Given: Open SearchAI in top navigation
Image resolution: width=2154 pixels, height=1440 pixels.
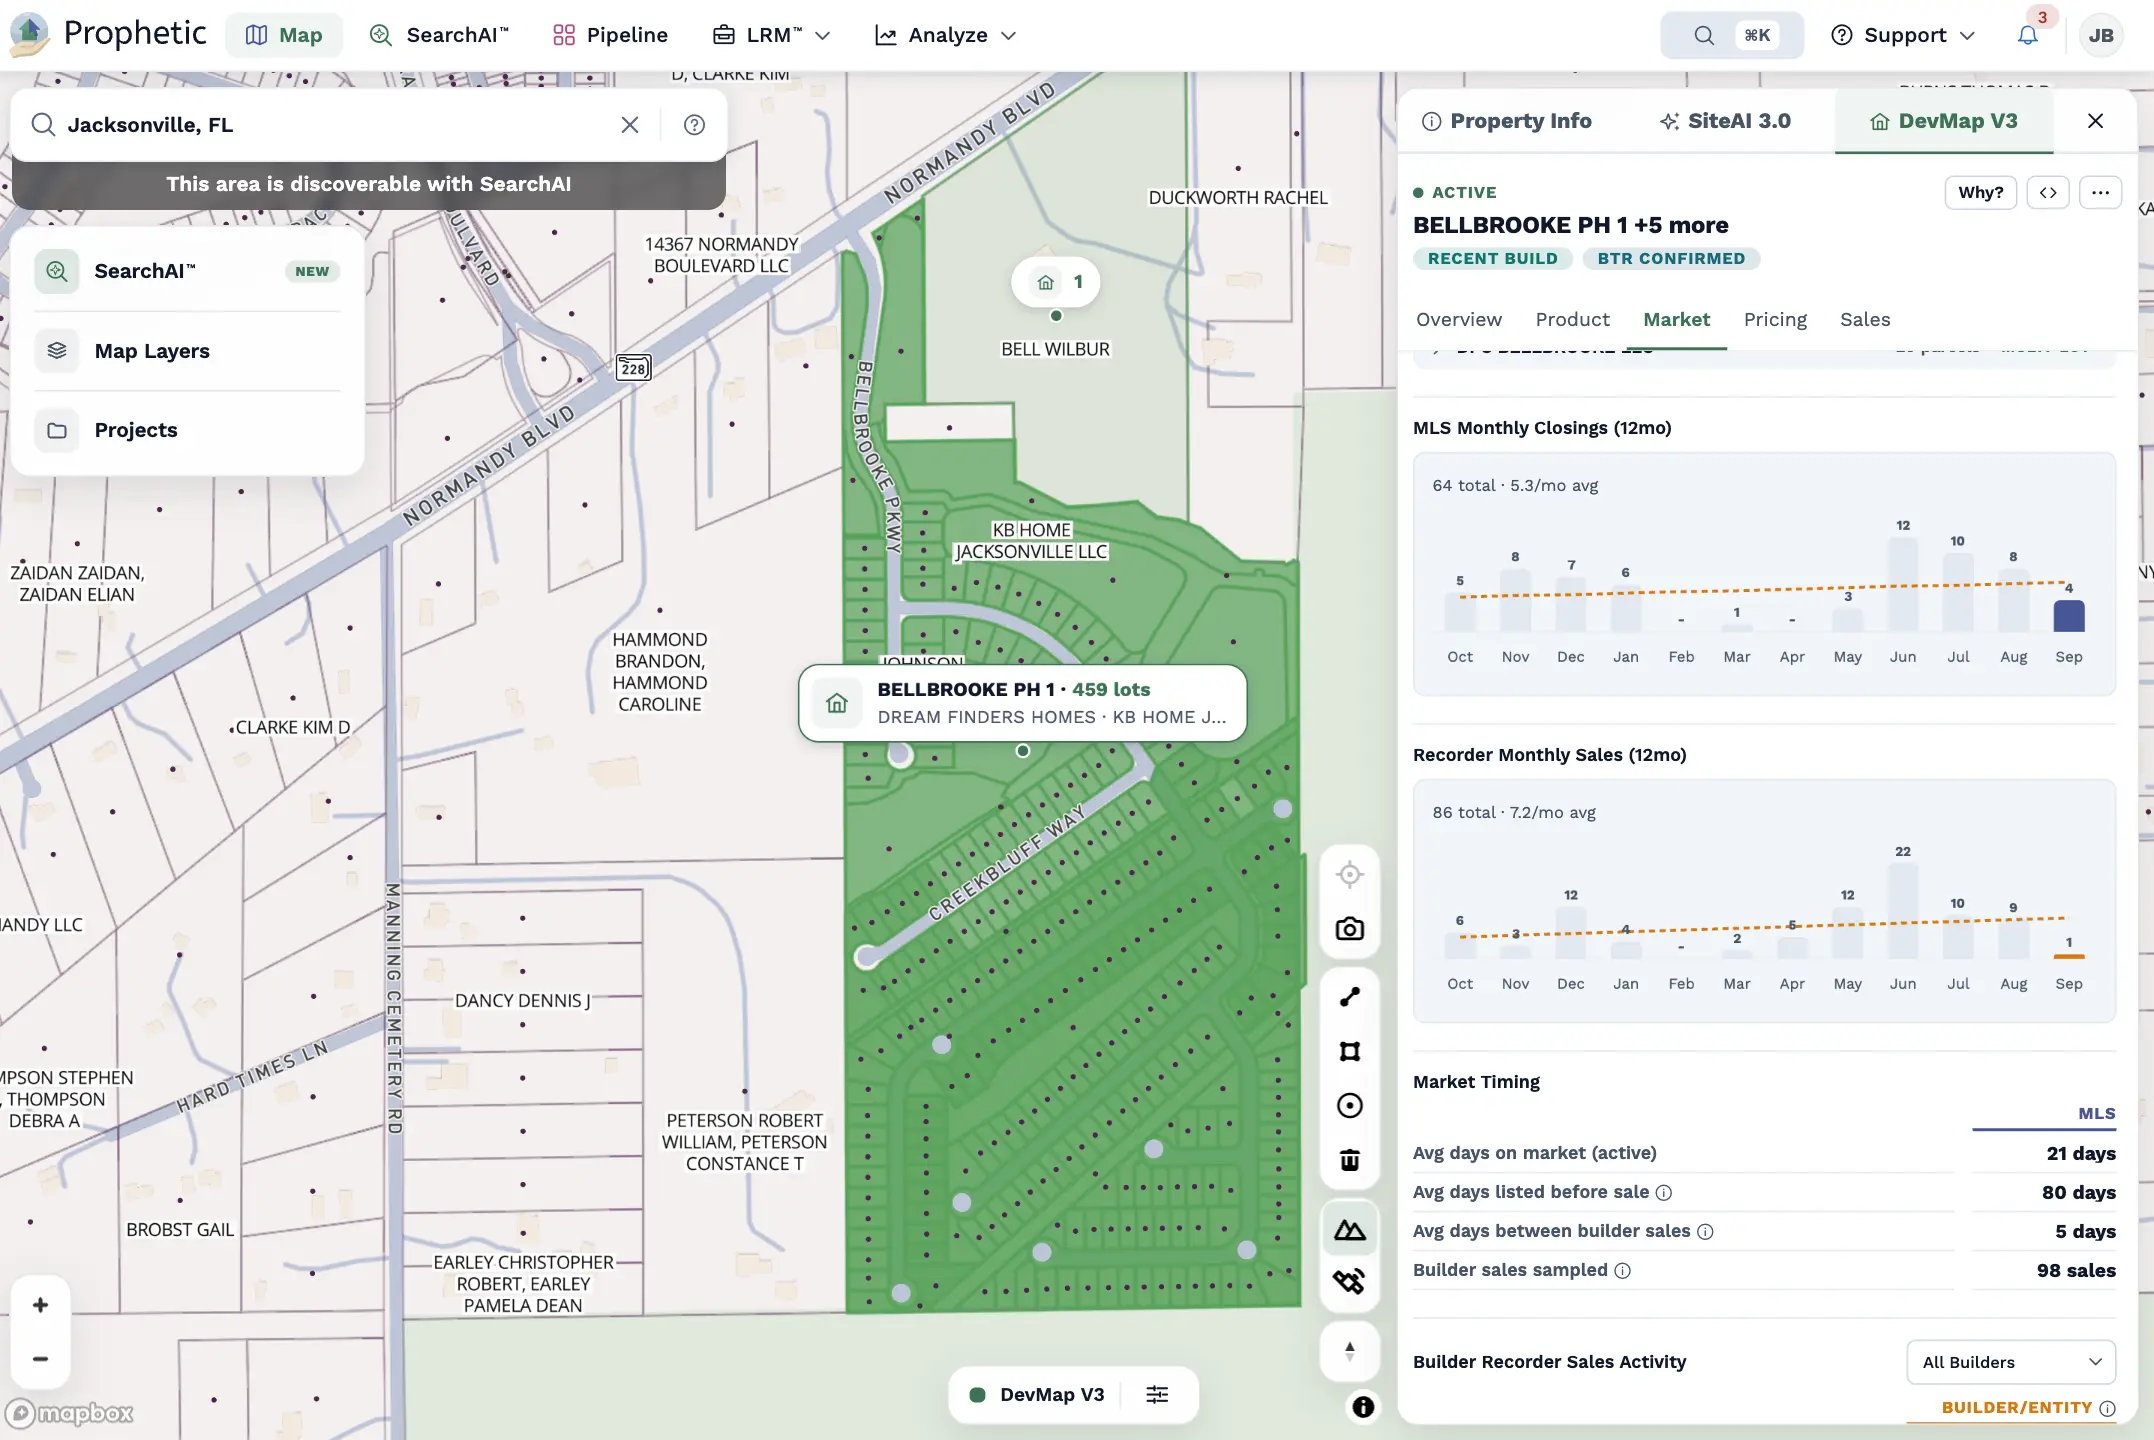Looking at the screenshot, I should pos(439,35).
